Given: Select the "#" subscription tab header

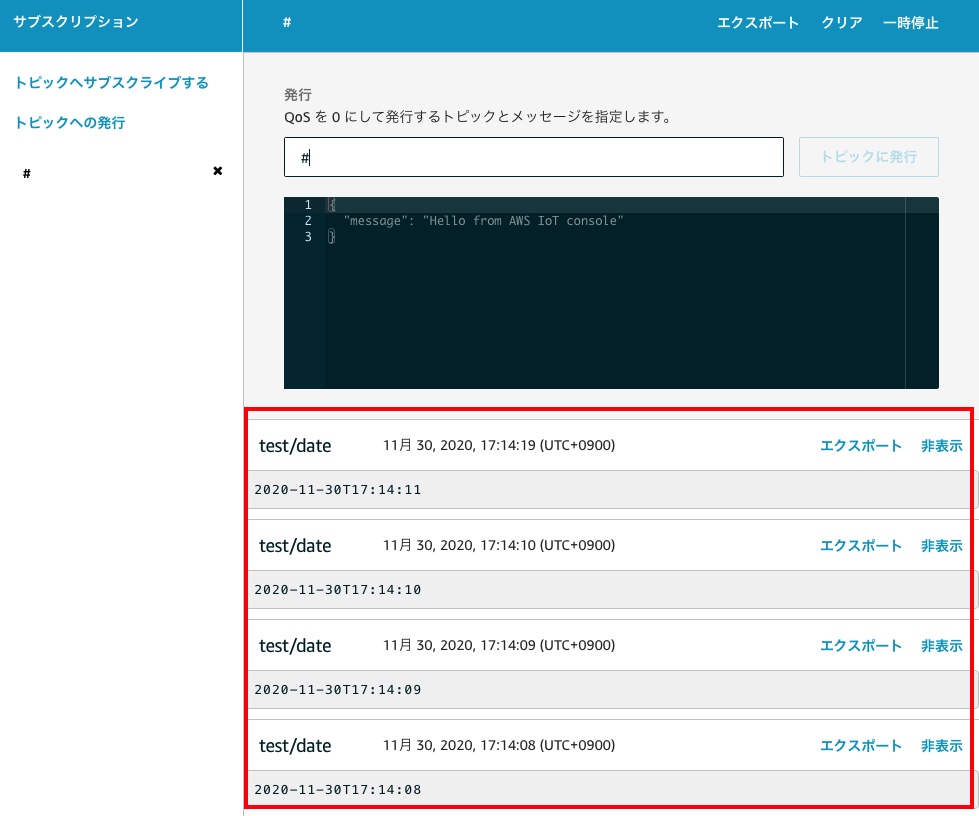Looking at the screenshot, I should [x=287, y=22].
